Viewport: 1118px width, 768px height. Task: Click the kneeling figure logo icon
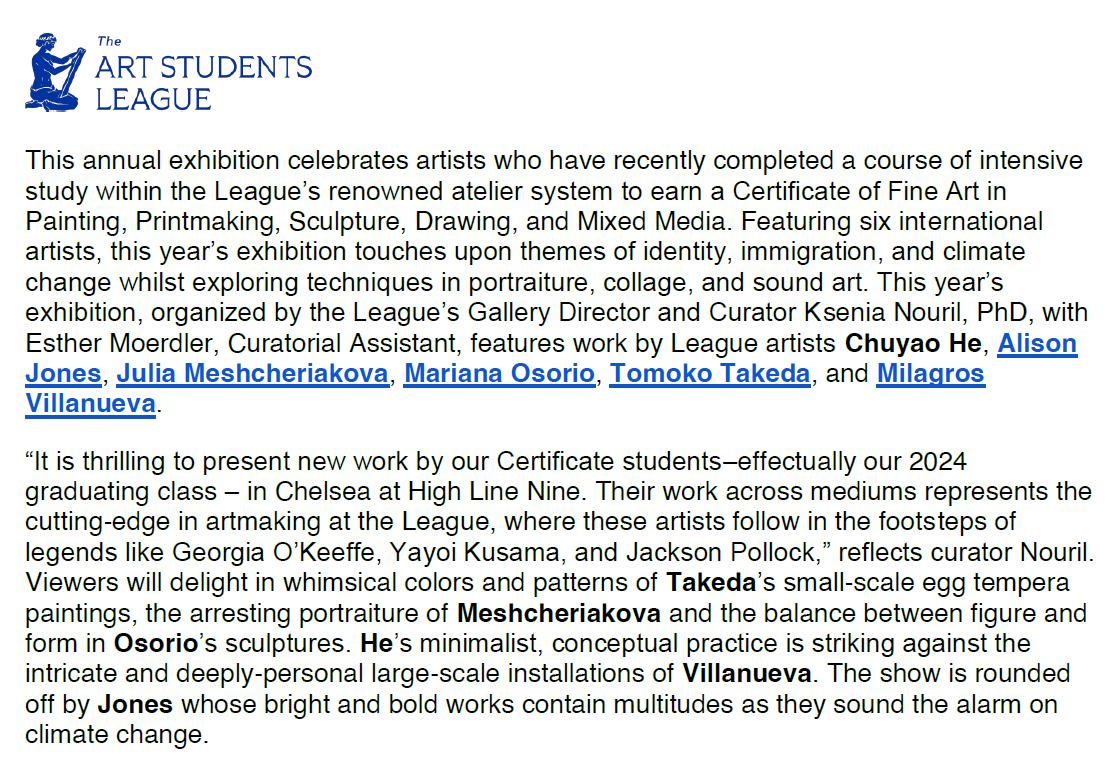[55, 72]
